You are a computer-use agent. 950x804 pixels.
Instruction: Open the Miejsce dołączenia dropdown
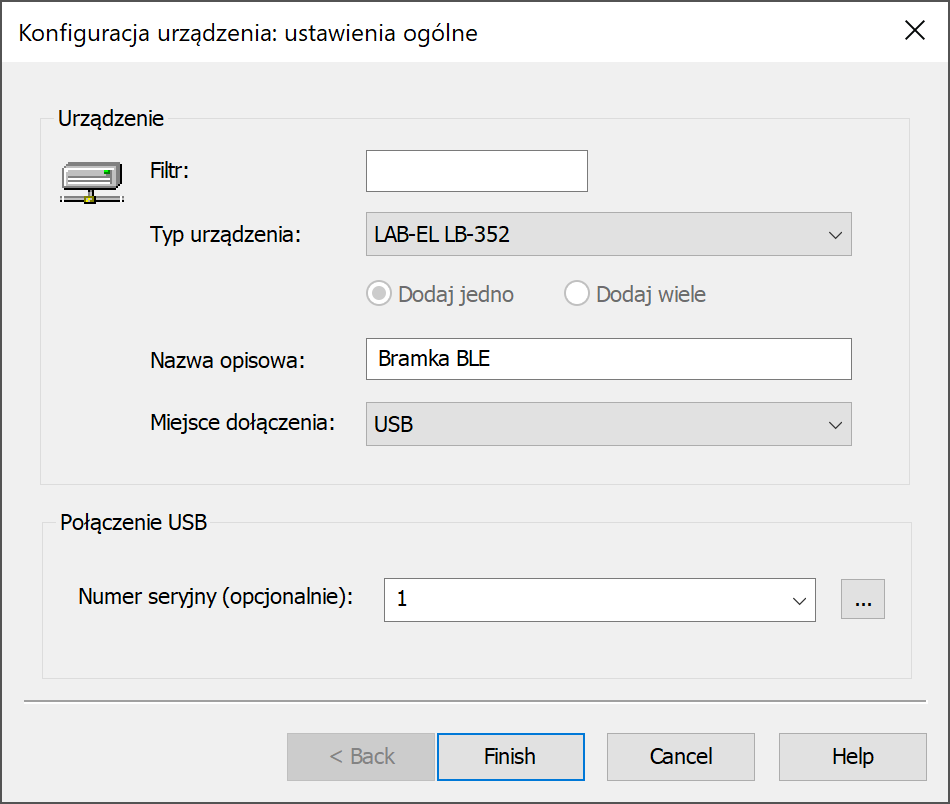coord(608,424)
